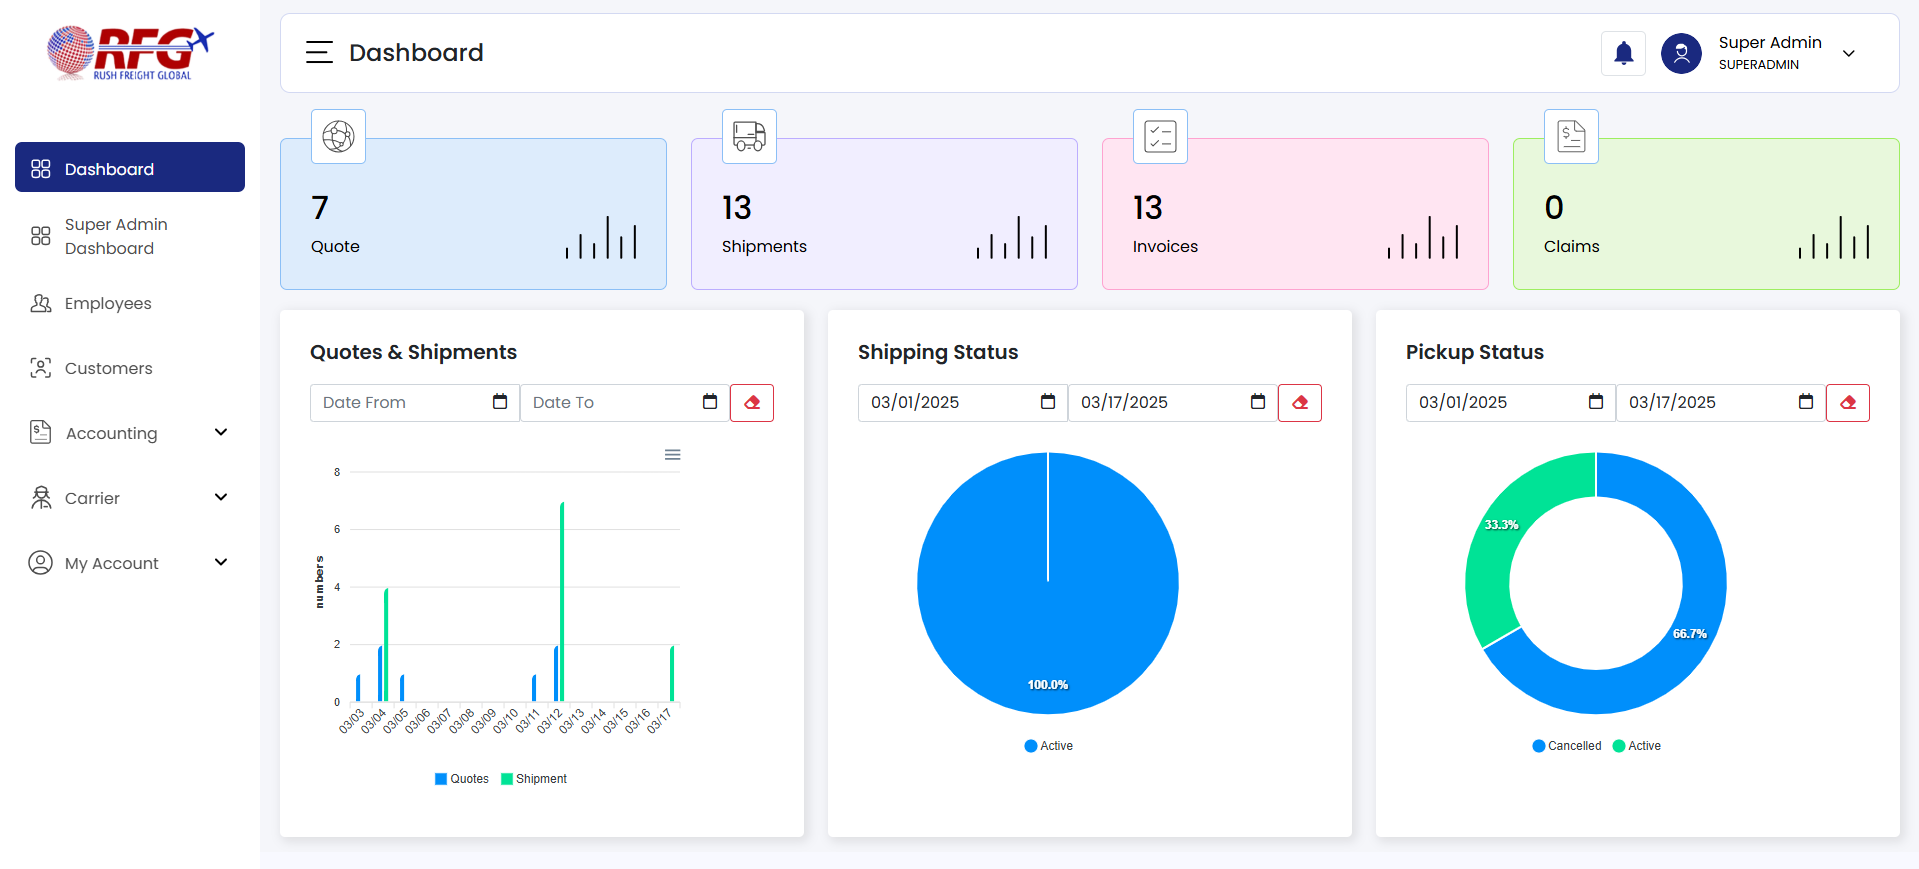
Task: Open the Super Admin Dashboard link
Action: pyautogui.click(x=115, y=236)
